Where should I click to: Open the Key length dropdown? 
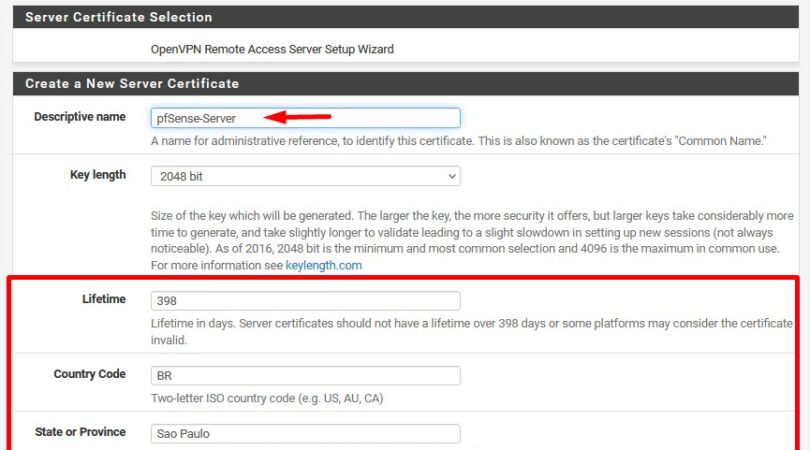305,176
